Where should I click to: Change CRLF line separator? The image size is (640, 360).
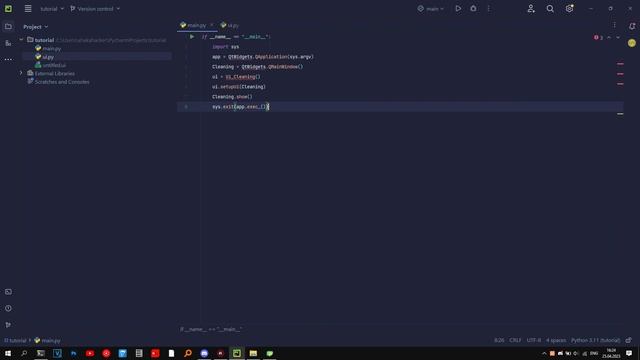point(515,340)
